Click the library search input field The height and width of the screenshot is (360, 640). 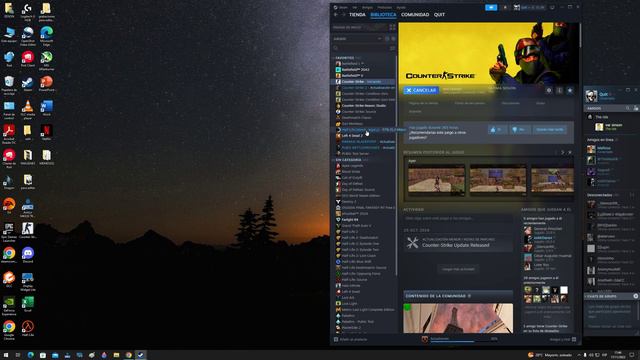[361, 48]
